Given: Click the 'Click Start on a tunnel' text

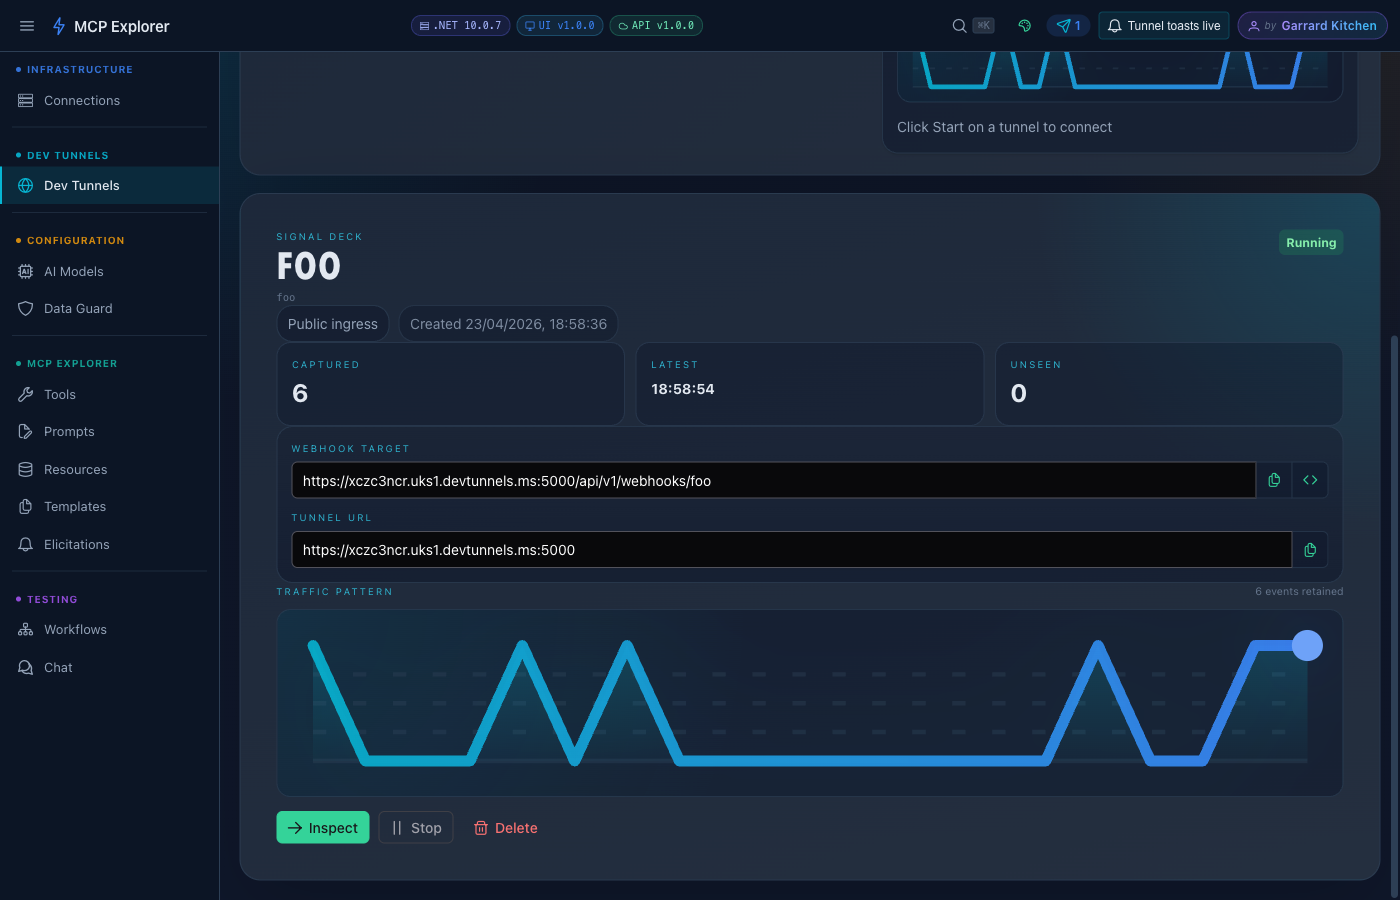Looking at the screenshot, I should [x=1004, y=127].
